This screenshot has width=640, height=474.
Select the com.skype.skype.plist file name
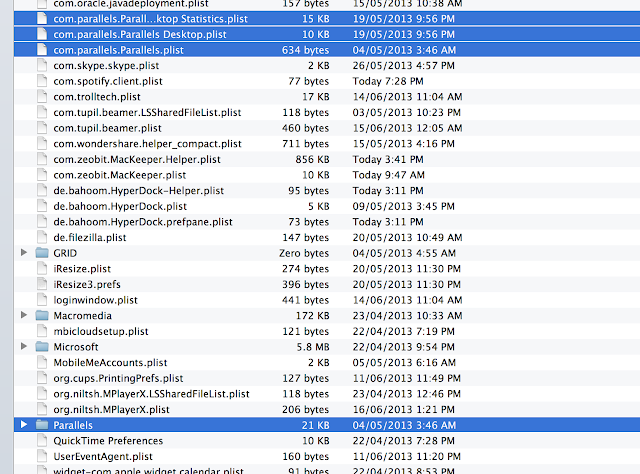tap(106, 66)
